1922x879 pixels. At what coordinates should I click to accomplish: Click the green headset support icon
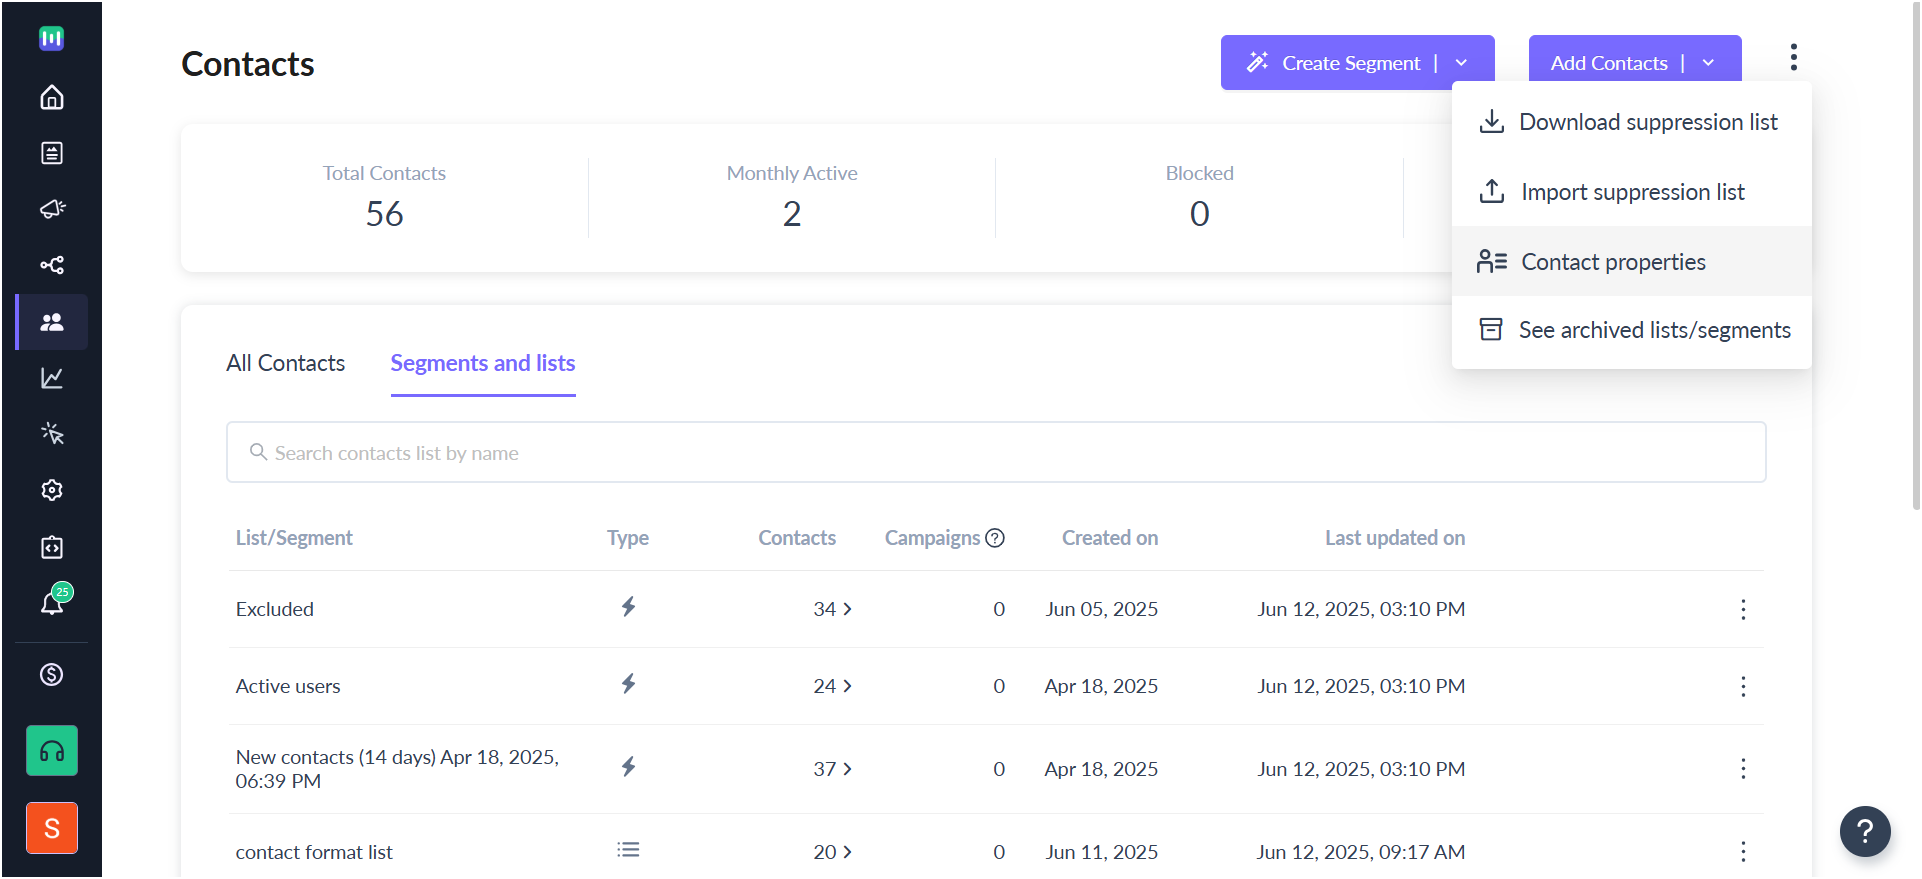point(52,751)
